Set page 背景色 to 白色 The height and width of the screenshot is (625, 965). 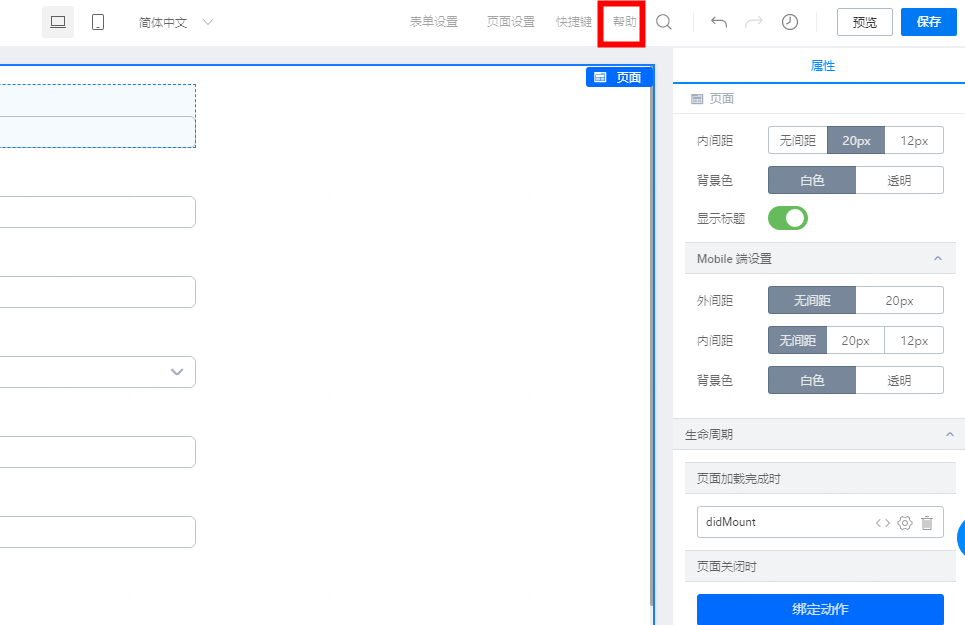click(x=812, y=180)
